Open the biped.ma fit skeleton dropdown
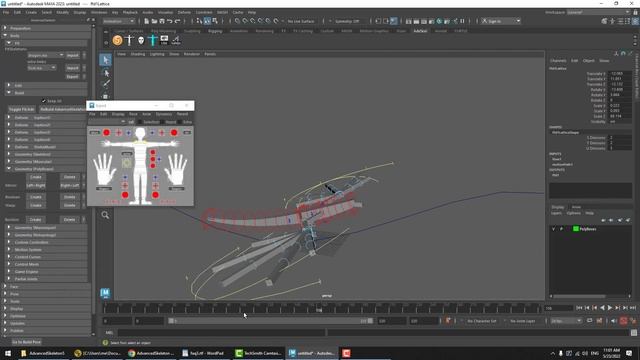This screenshot has height=360, width=640. tap(46, 55)
